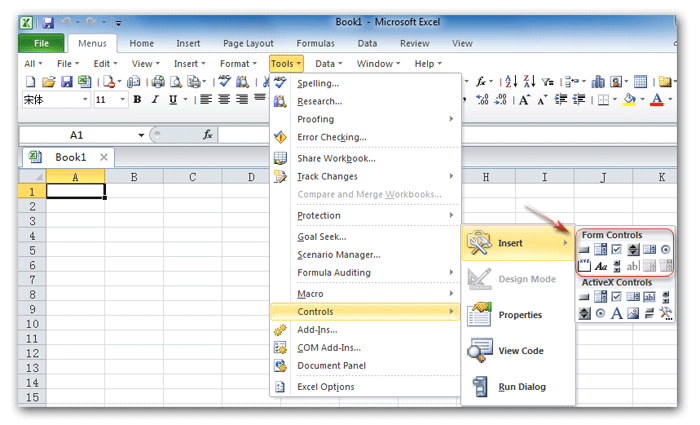
Task: Click the Filter funnel icon
Action: tap(548, 82)
